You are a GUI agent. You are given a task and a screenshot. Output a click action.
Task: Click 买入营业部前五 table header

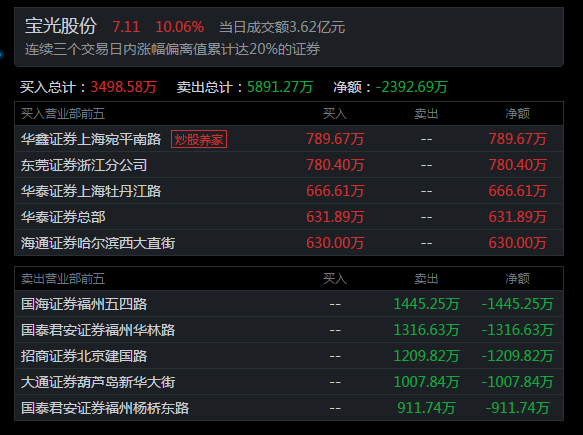[63, 113]
